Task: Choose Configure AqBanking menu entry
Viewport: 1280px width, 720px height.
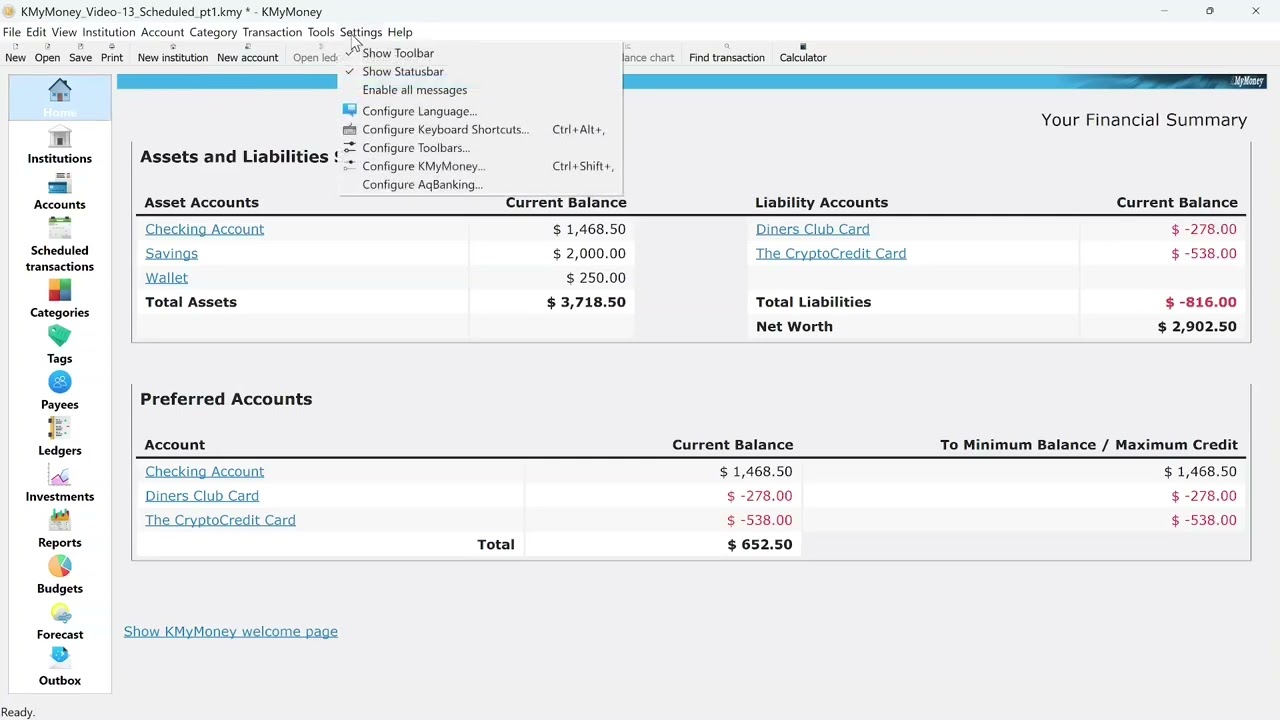Action: [480, 184]
